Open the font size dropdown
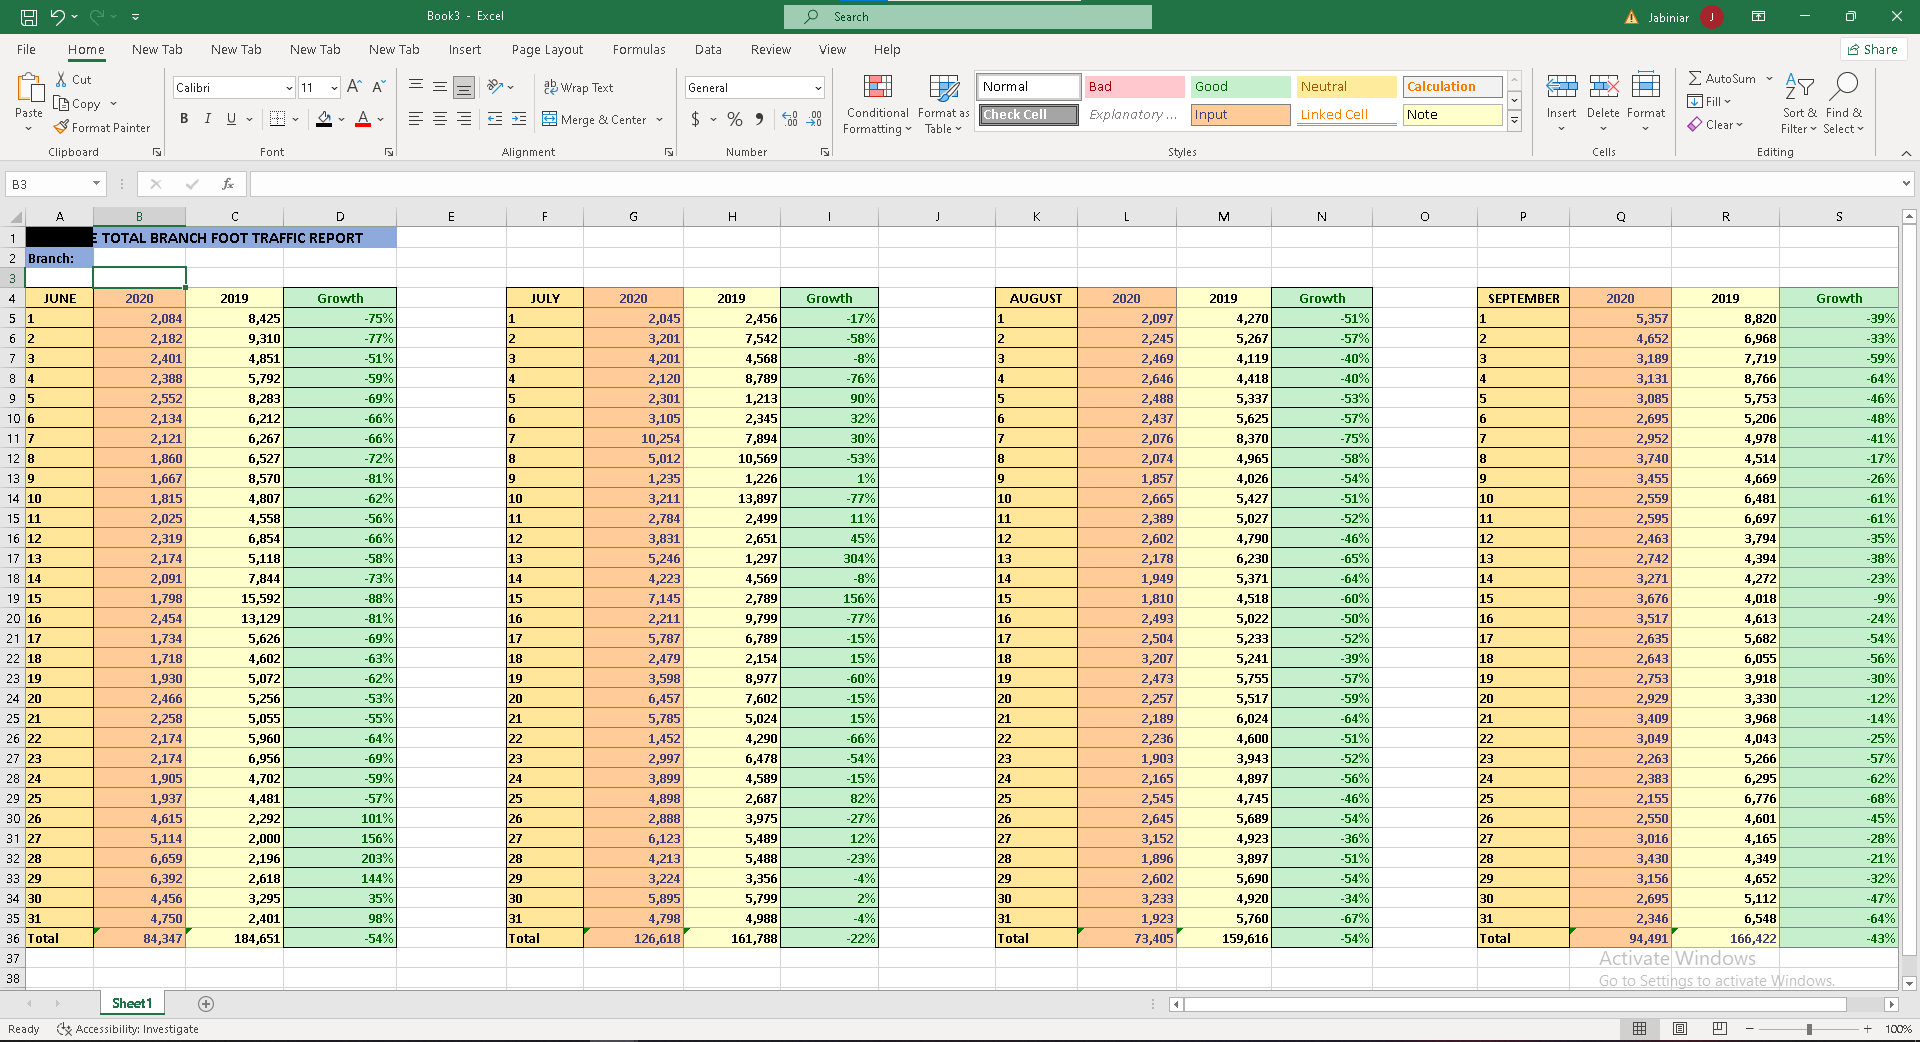 click(x=334, y=88)
